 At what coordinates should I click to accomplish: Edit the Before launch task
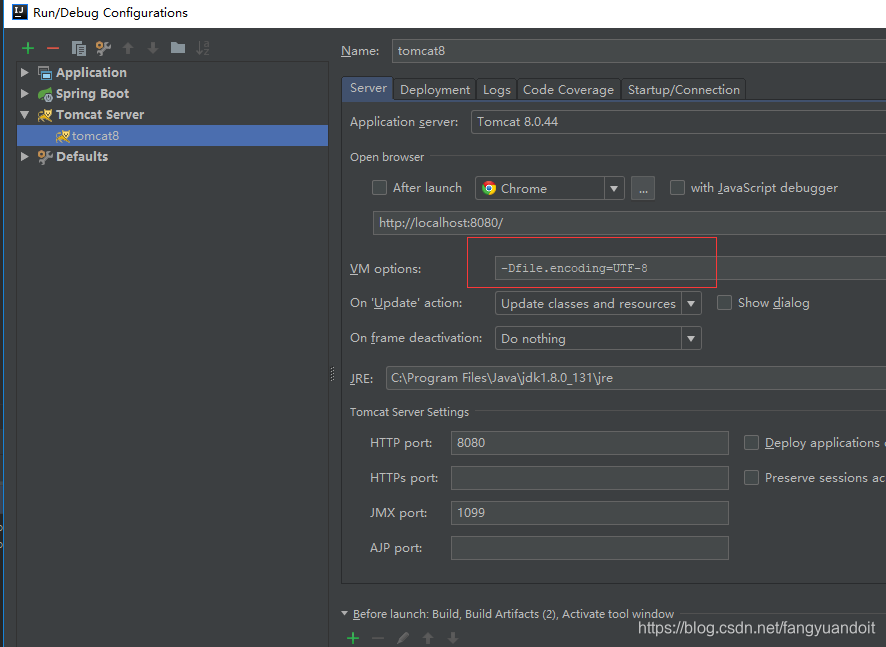tap(403, 638)
